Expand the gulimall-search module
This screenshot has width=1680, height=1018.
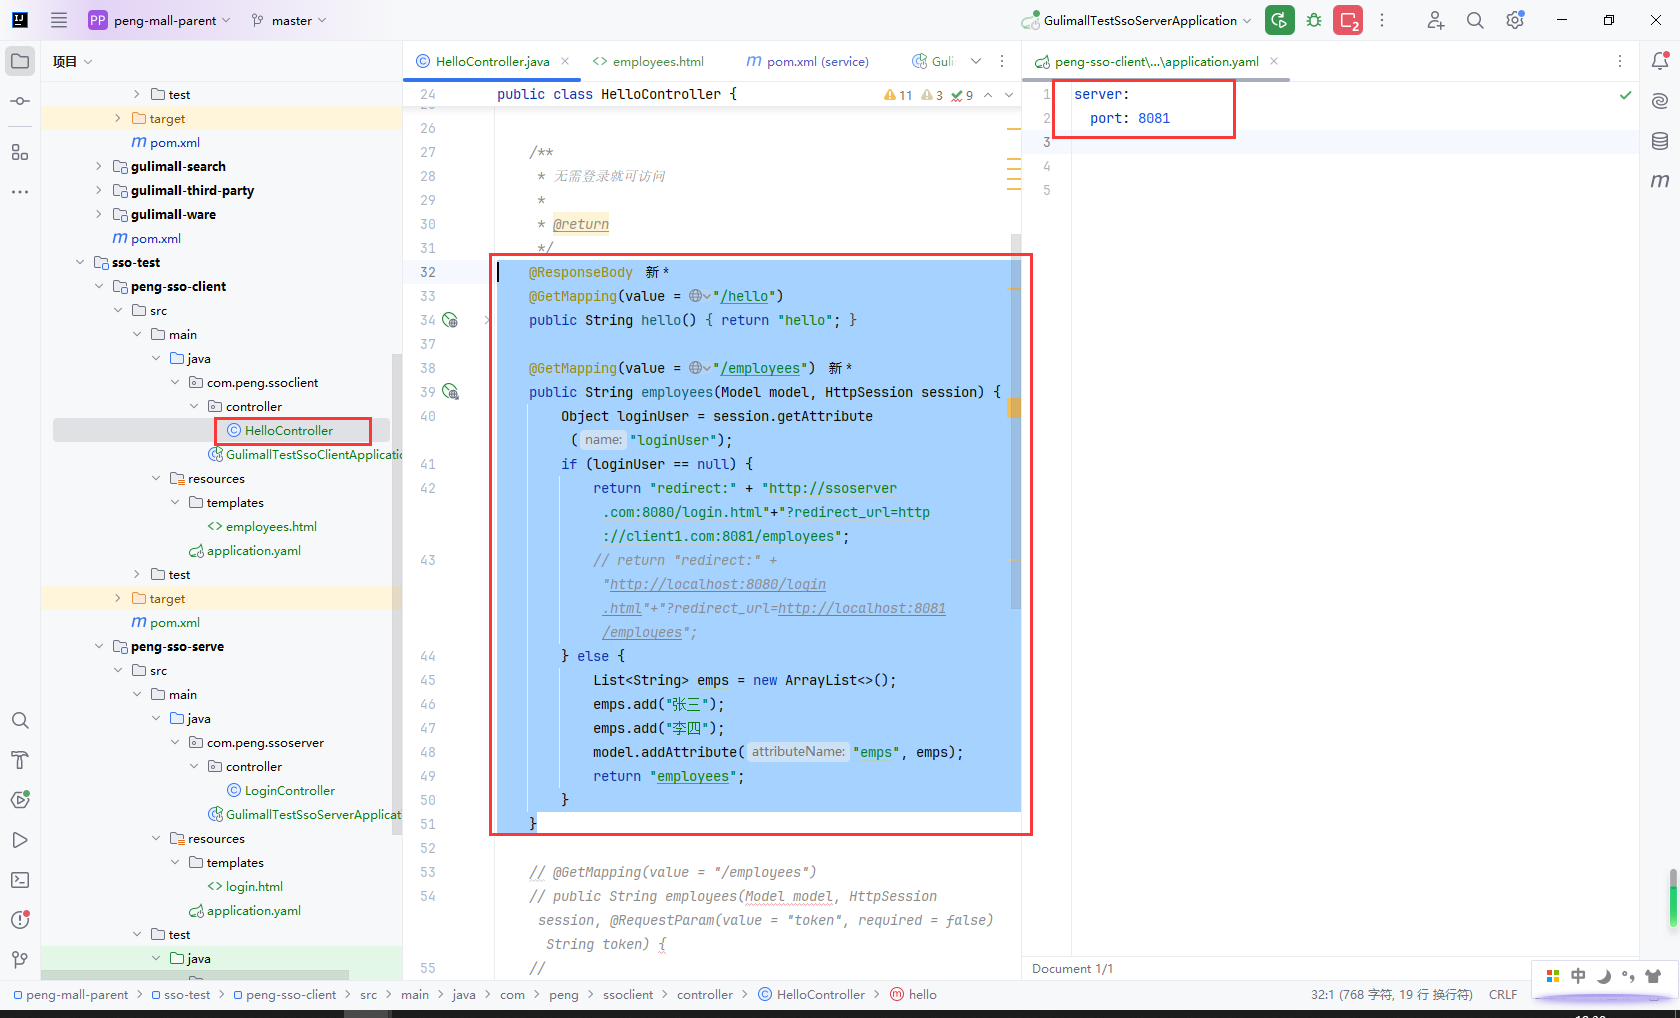tap(98, 166)
